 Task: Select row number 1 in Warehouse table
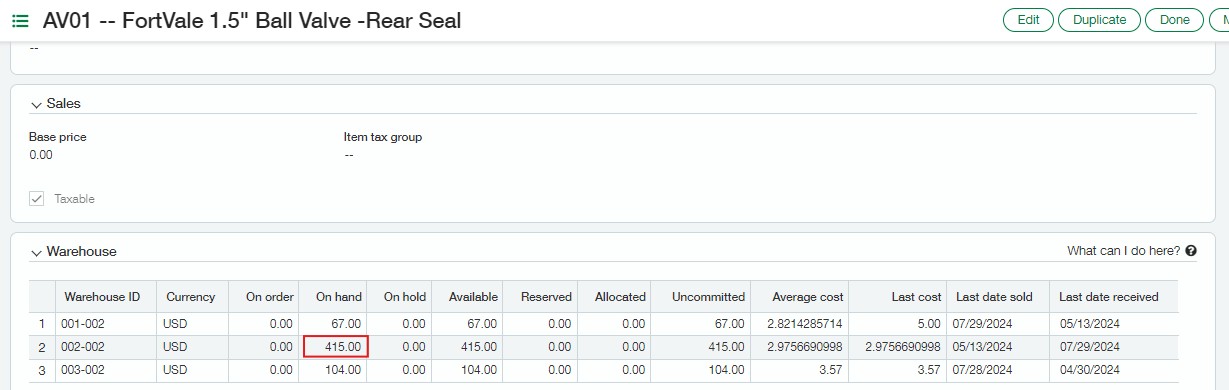click(41, 324)
